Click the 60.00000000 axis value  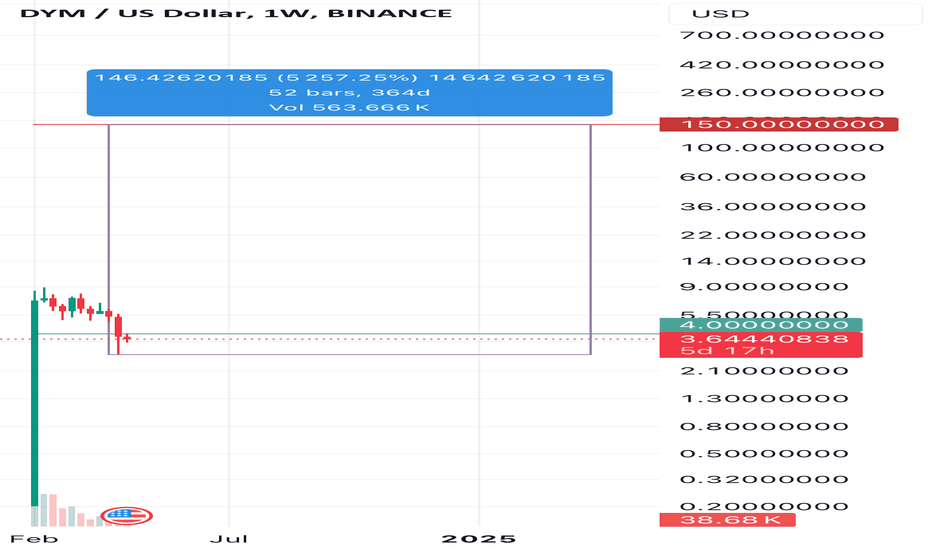coord(773,177)
